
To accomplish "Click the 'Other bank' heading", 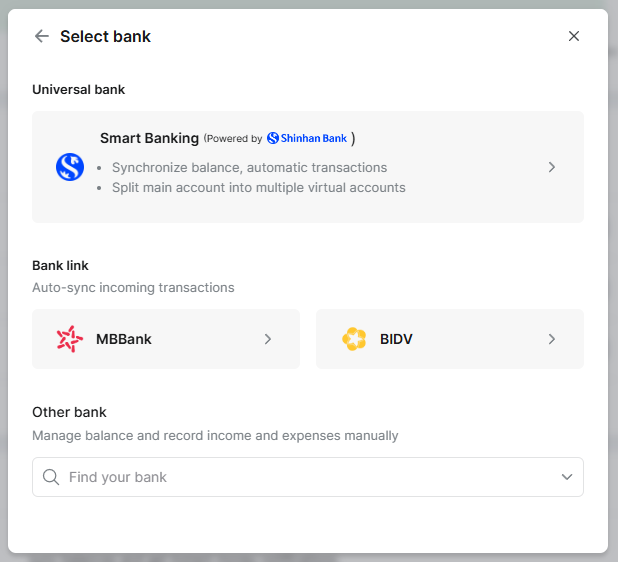I will tap(69, 412).
